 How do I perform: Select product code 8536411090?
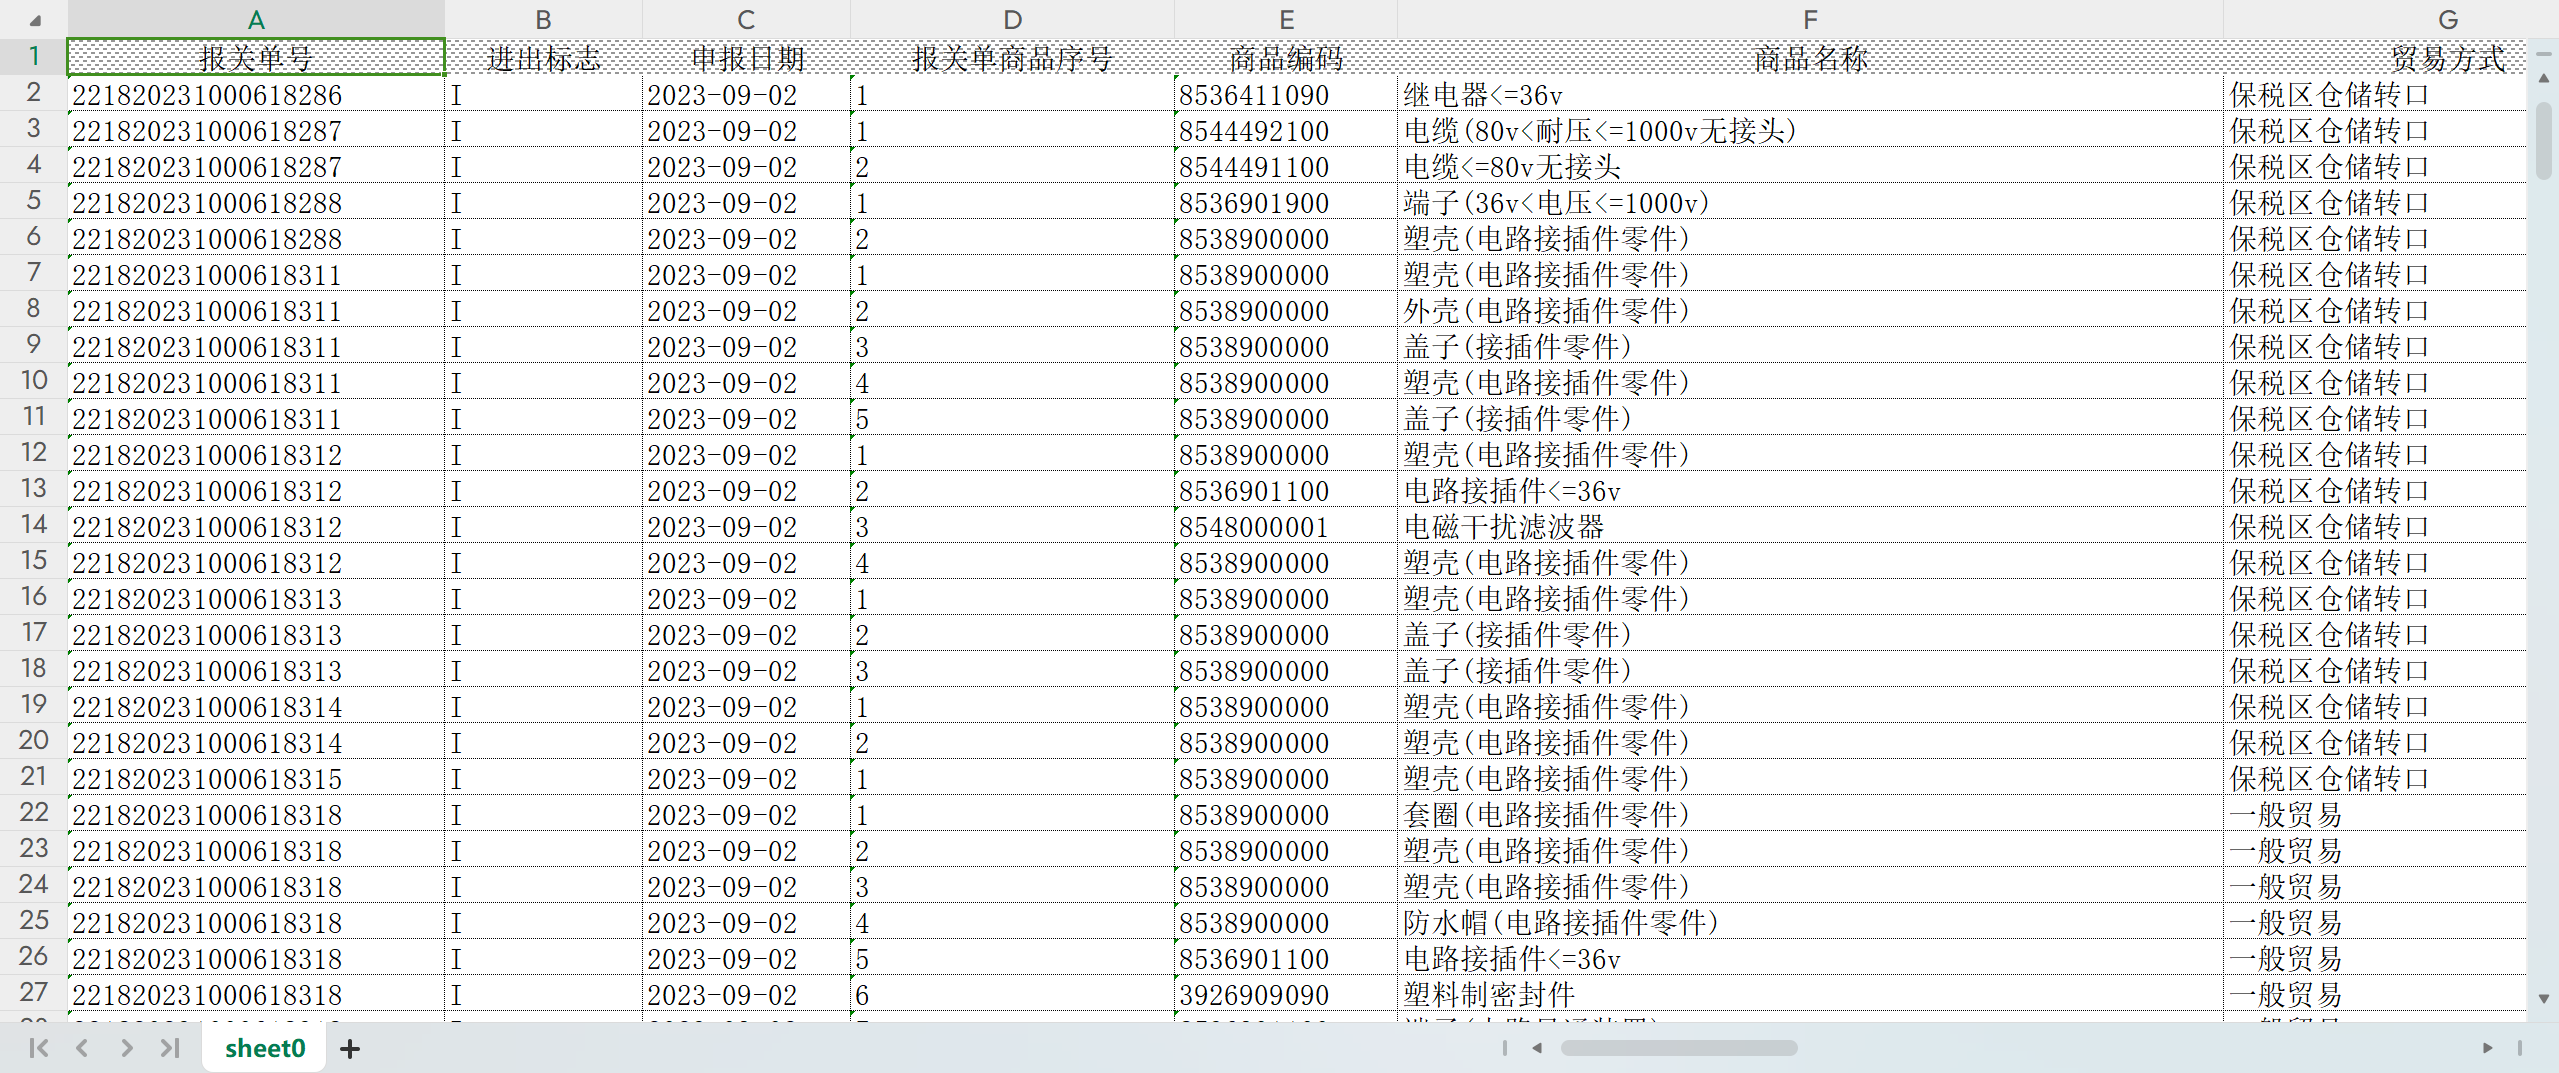1286,95
